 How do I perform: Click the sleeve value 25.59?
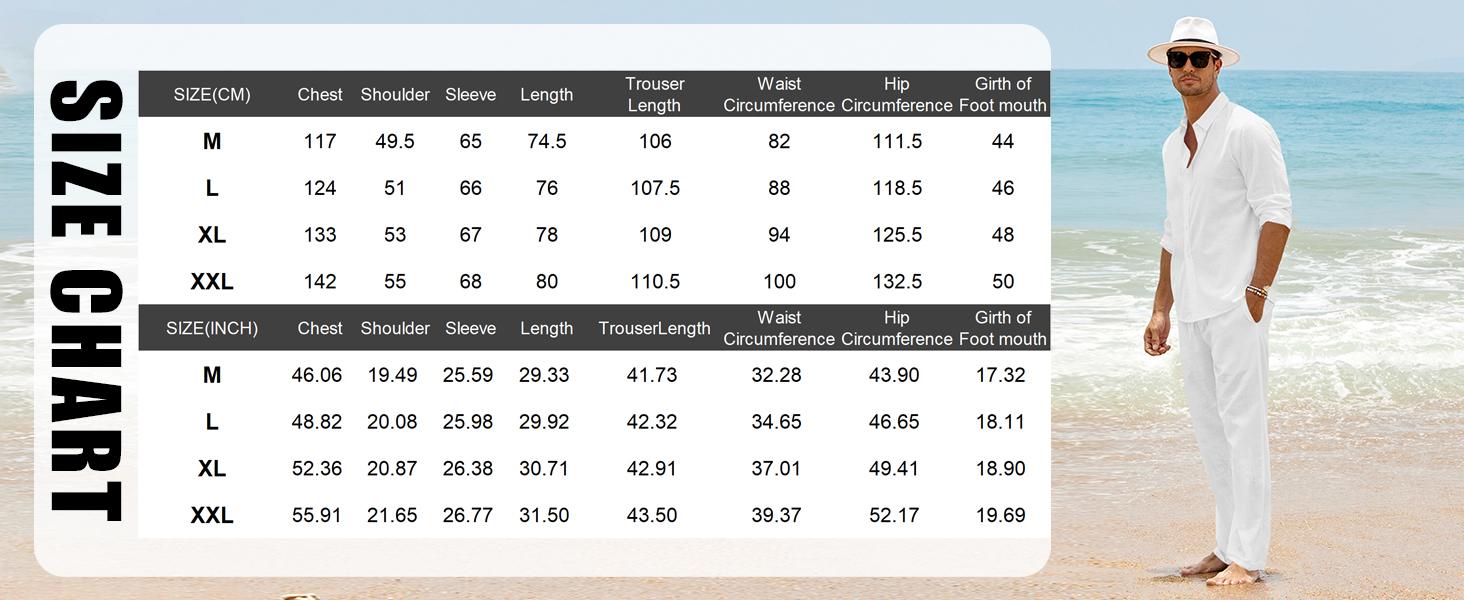click(x=468, y=375)
